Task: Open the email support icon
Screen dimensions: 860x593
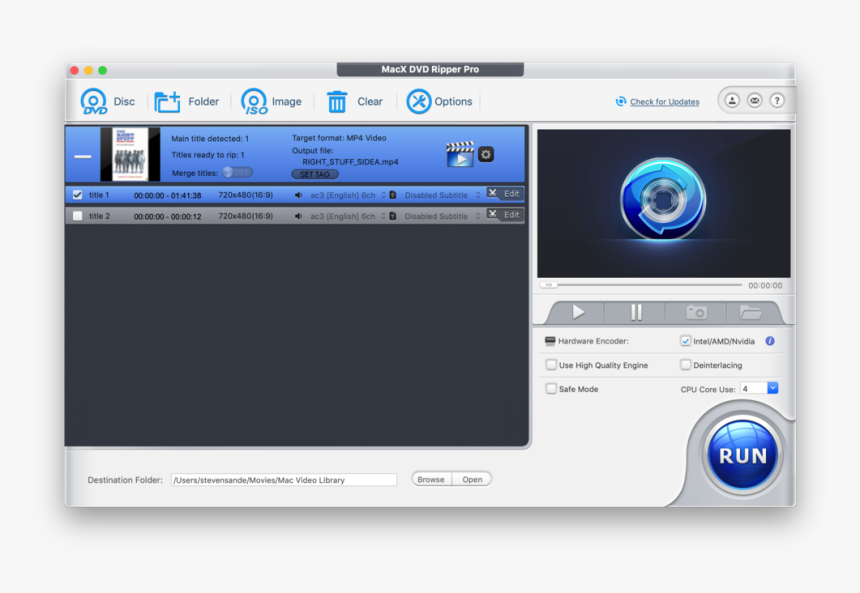Action: 755,100
